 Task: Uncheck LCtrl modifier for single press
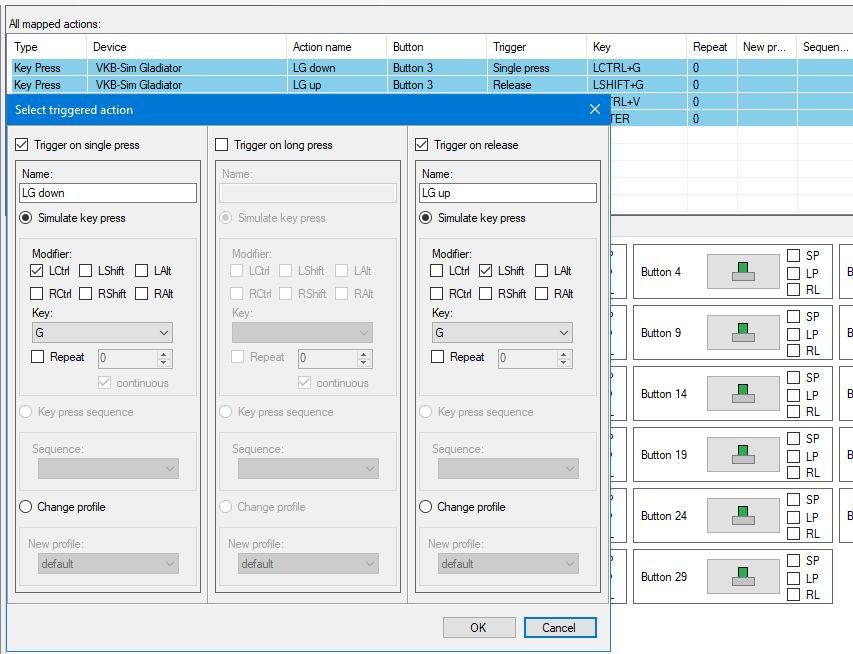pos(37,271)
